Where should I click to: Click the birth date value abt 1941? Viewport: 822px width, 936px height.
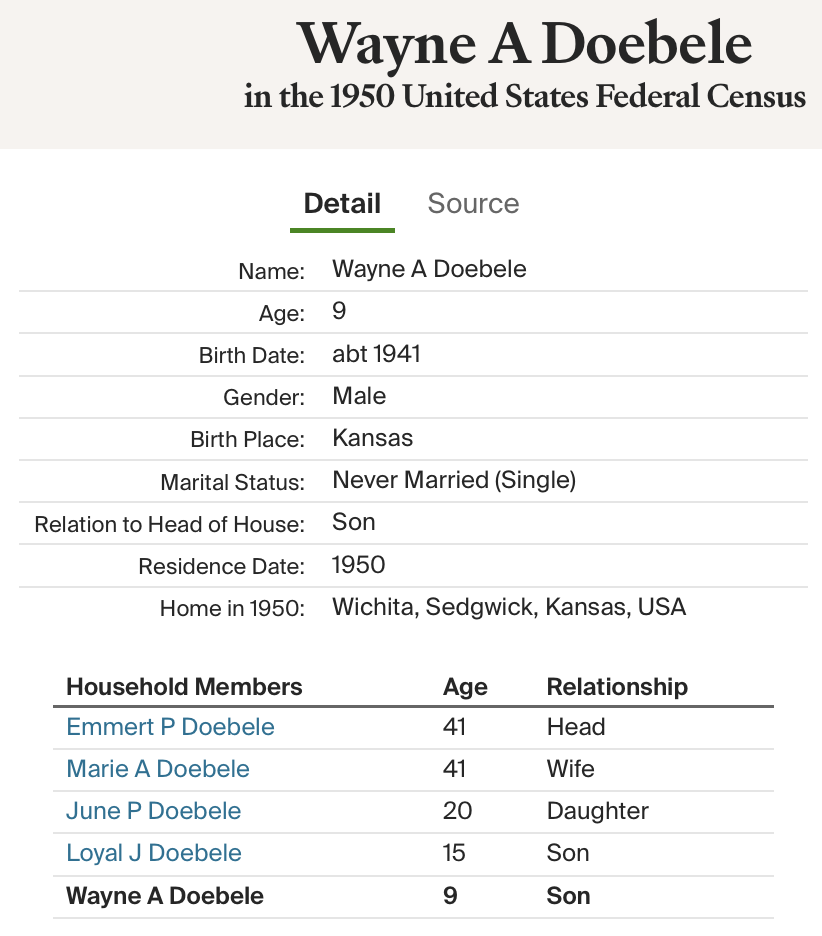[x=376, y=354]
